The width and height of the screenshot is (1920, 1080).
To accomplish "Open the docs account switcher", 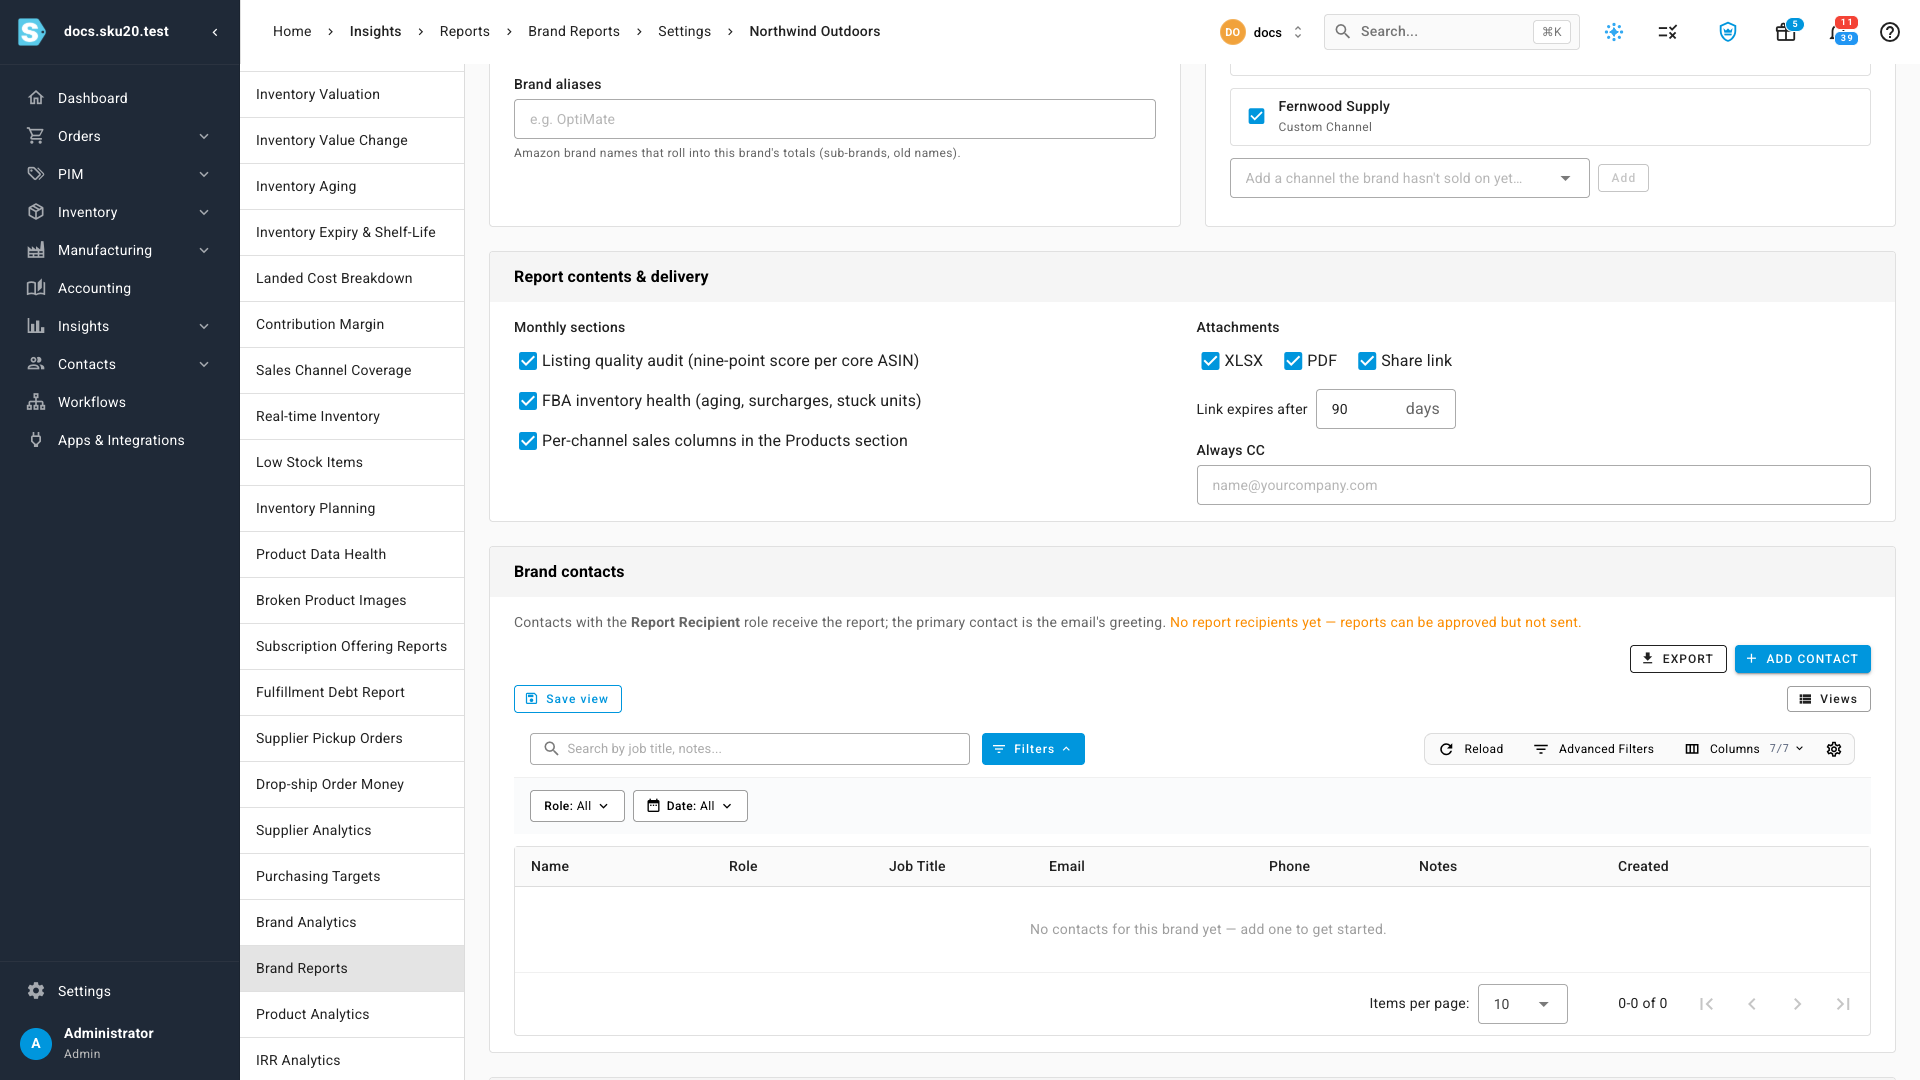I will pyautogui.click(x=1262, y=32).
